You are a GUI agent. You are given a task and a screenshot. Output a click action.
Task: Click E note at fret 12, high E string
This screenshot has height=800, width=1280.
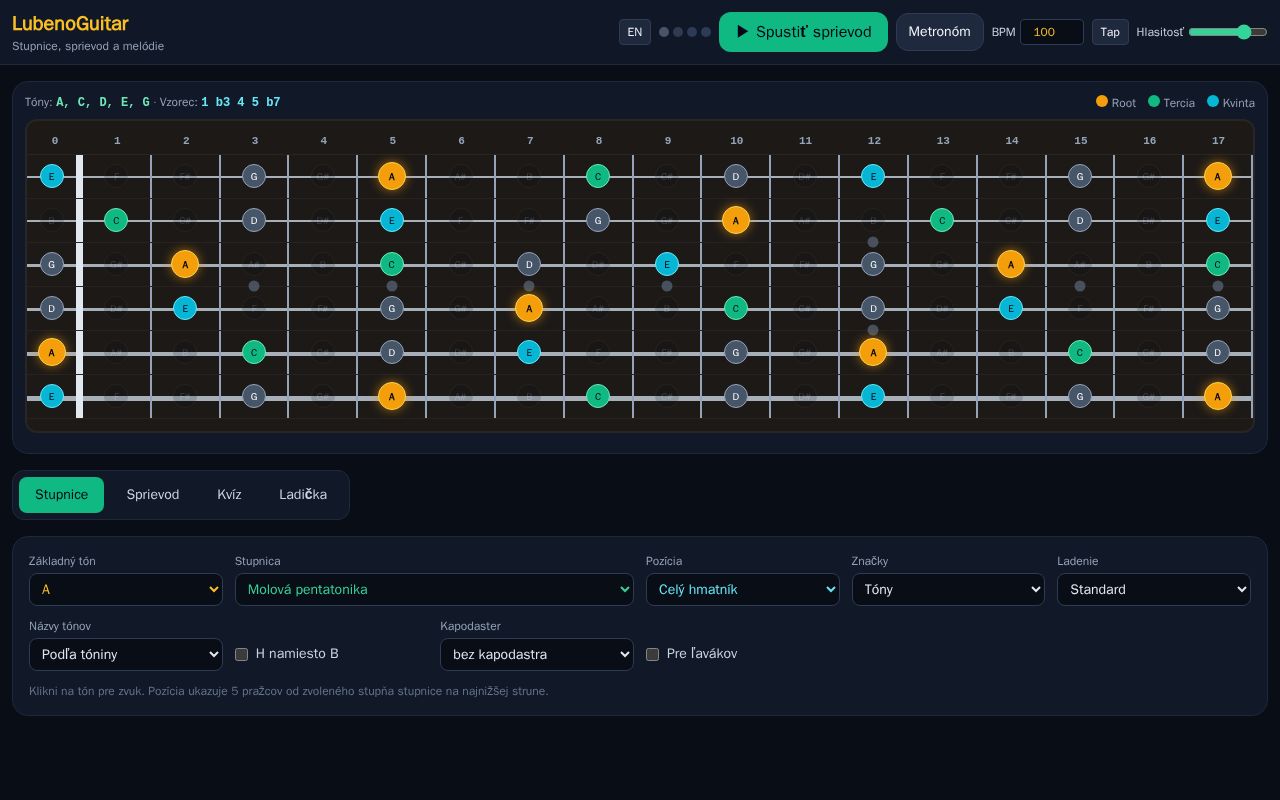tap(873, 176)
